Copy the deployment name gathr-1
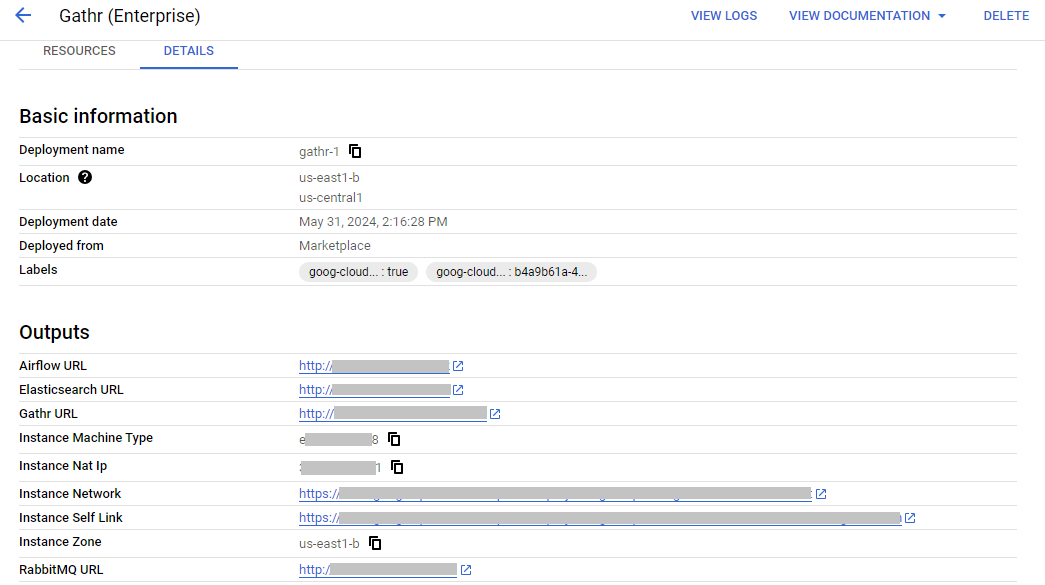 point(355,151)
